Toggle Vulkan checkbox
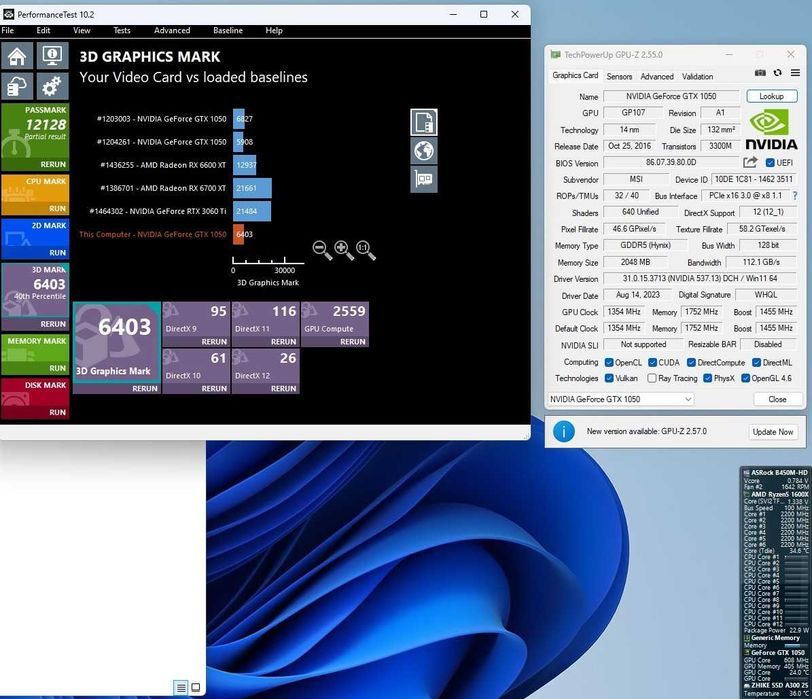The height and width of the screenshot is (699, 812). click(x=609, y=378)
